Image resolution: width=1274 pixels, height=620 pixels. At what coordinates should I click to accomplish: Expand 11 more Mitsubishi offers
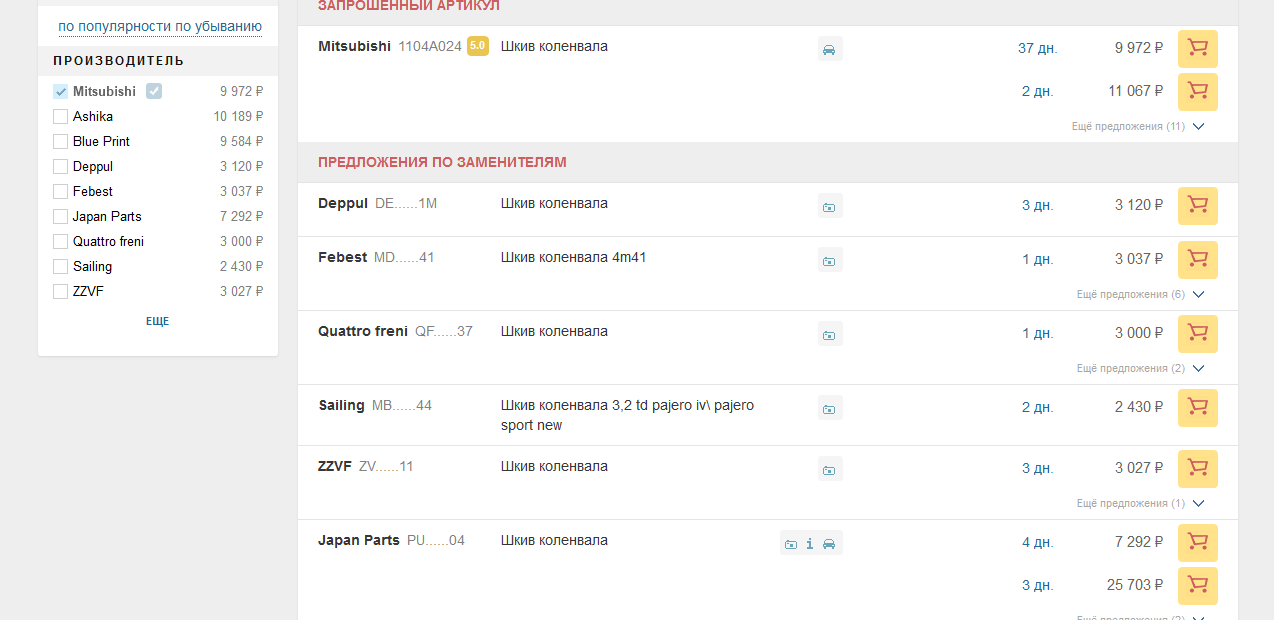coord(1137,127)
